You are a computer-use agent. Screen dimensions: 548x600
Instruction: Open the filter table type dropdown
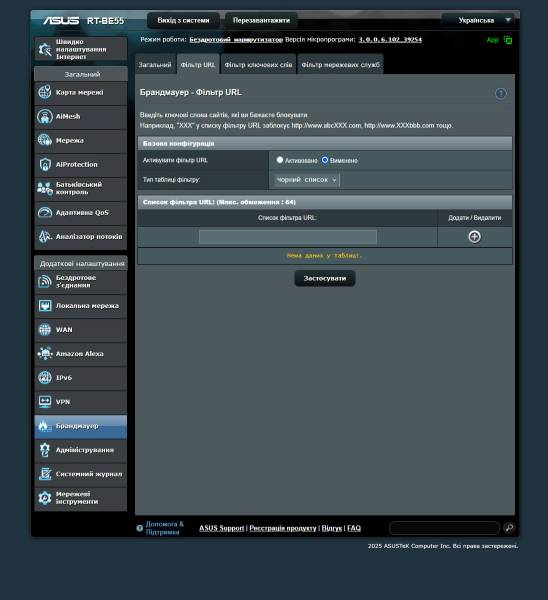[x=307, y=180]
